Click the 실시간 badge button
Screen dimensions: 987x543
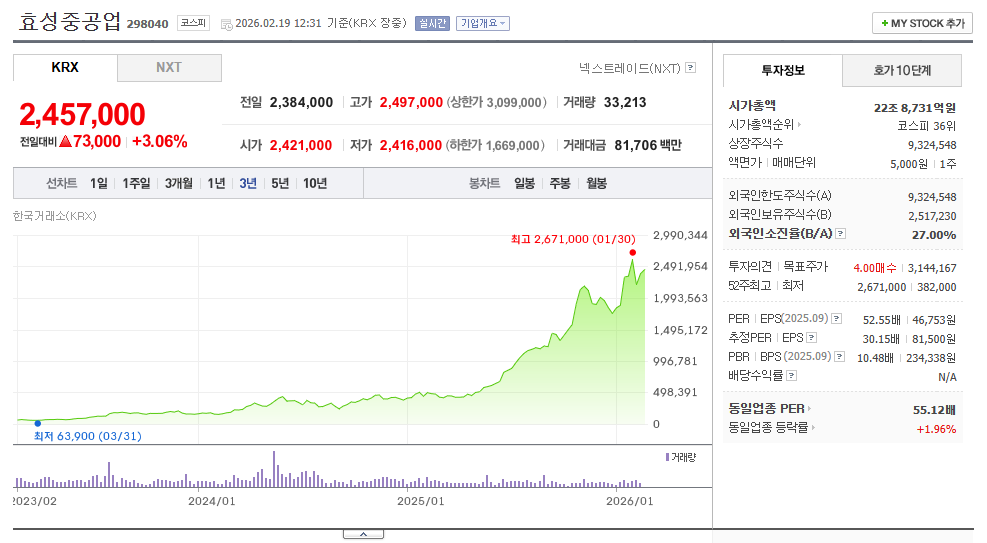tap(432, 23)
